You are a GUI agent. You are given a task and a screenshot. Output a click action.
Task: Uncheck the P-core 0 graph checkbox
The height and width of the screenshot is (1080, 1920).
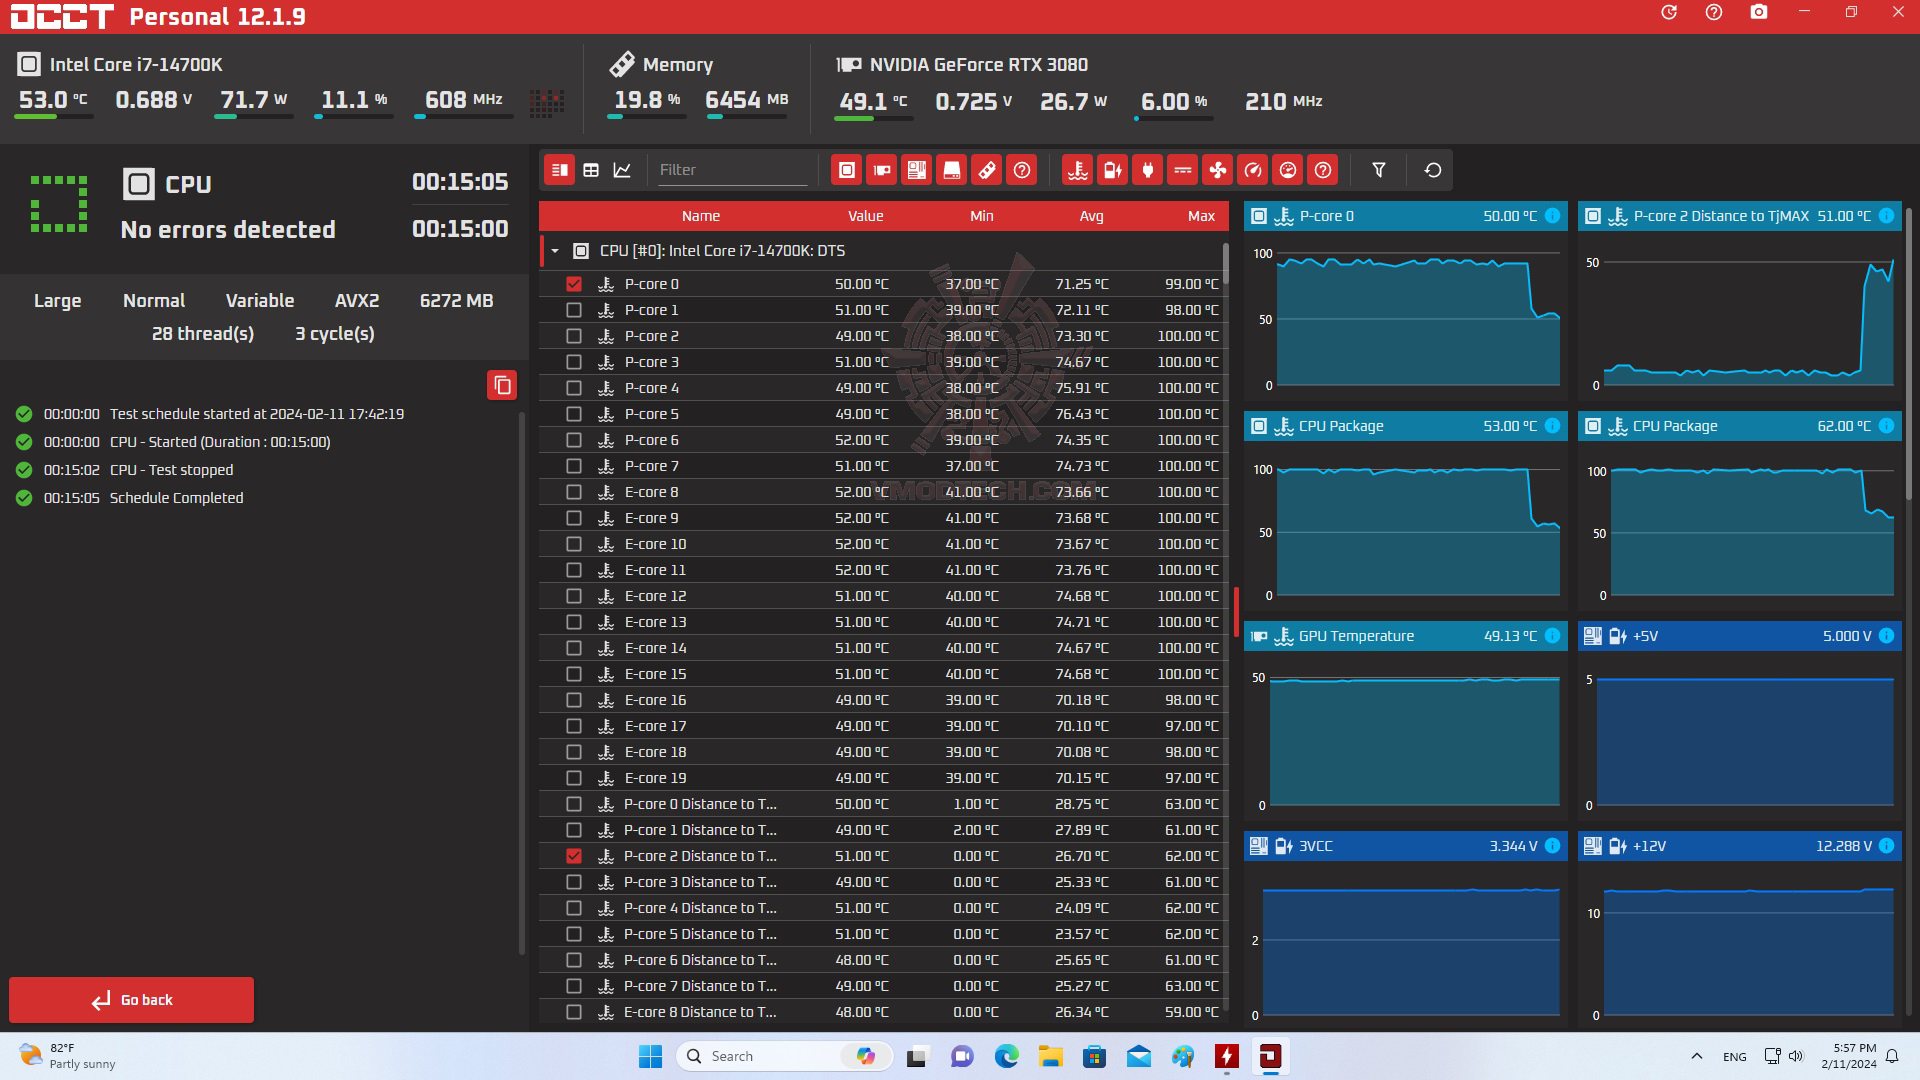(574, 284)
